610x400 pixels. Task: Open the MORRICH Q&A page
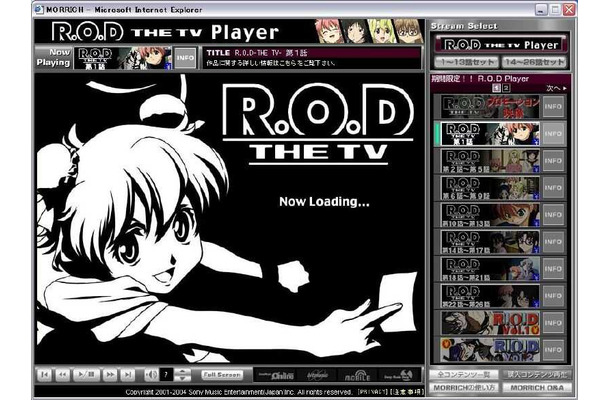pyautogui.click(x=536, y=388)
